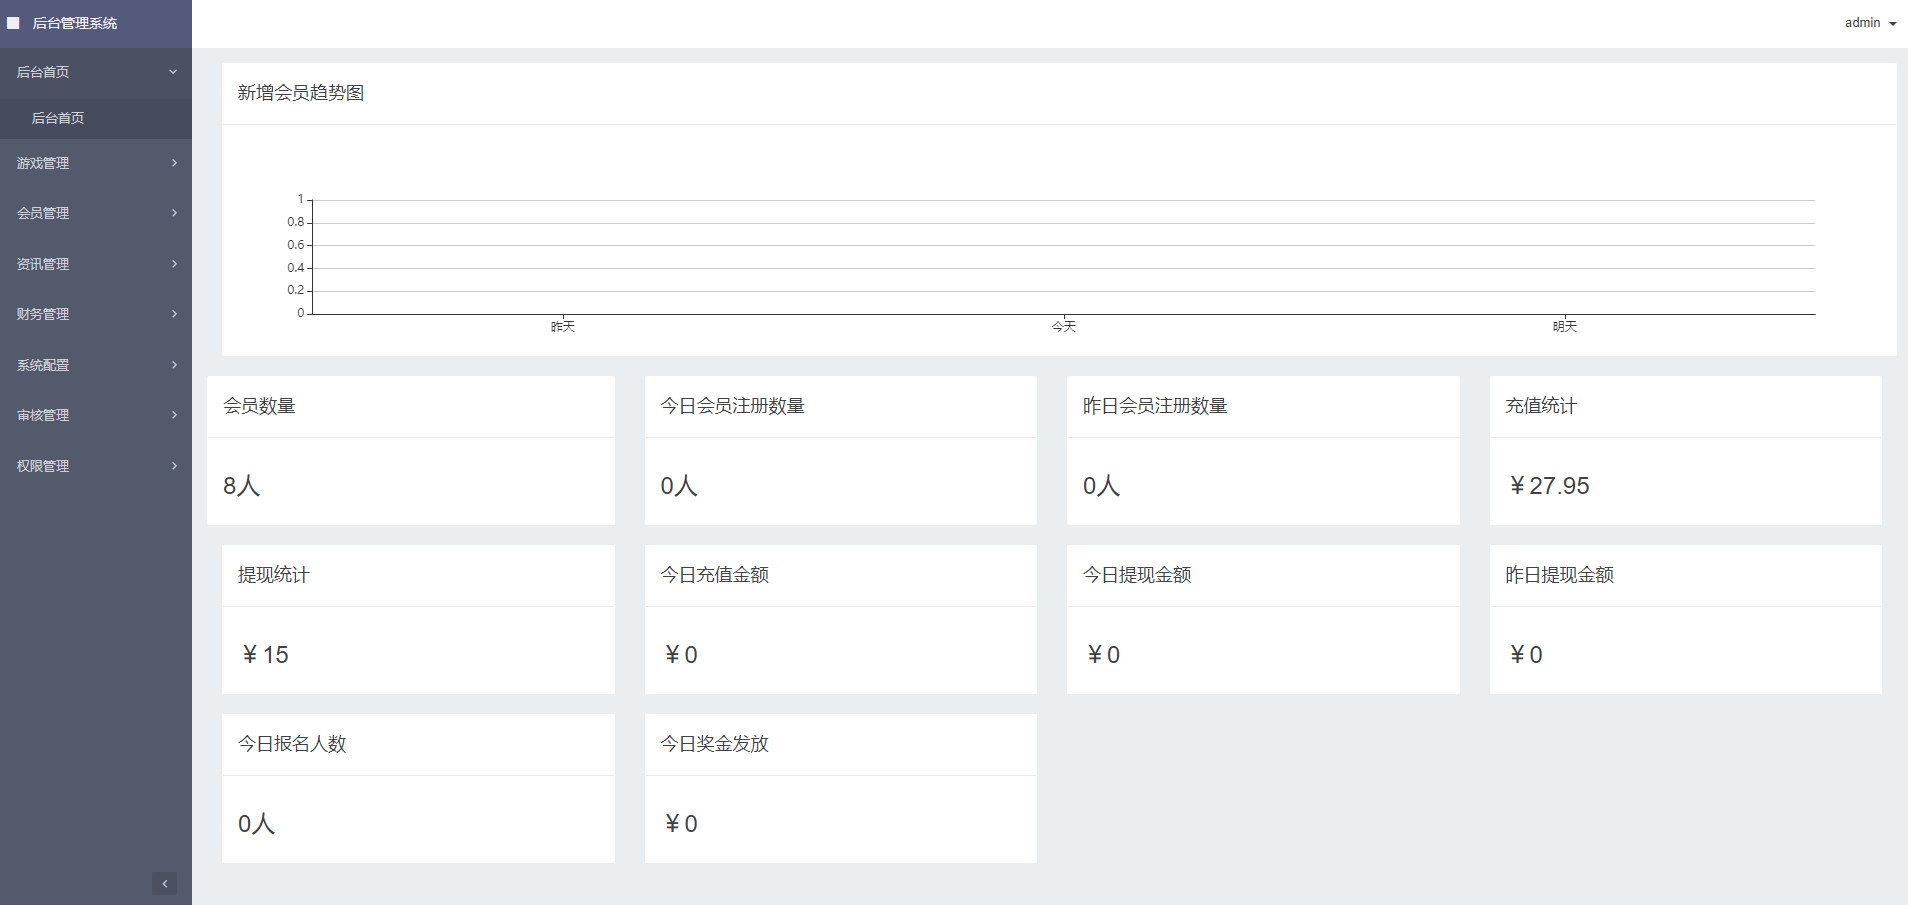
Task: Click the 今日奖金发放 card
Action: coord(840,788)
